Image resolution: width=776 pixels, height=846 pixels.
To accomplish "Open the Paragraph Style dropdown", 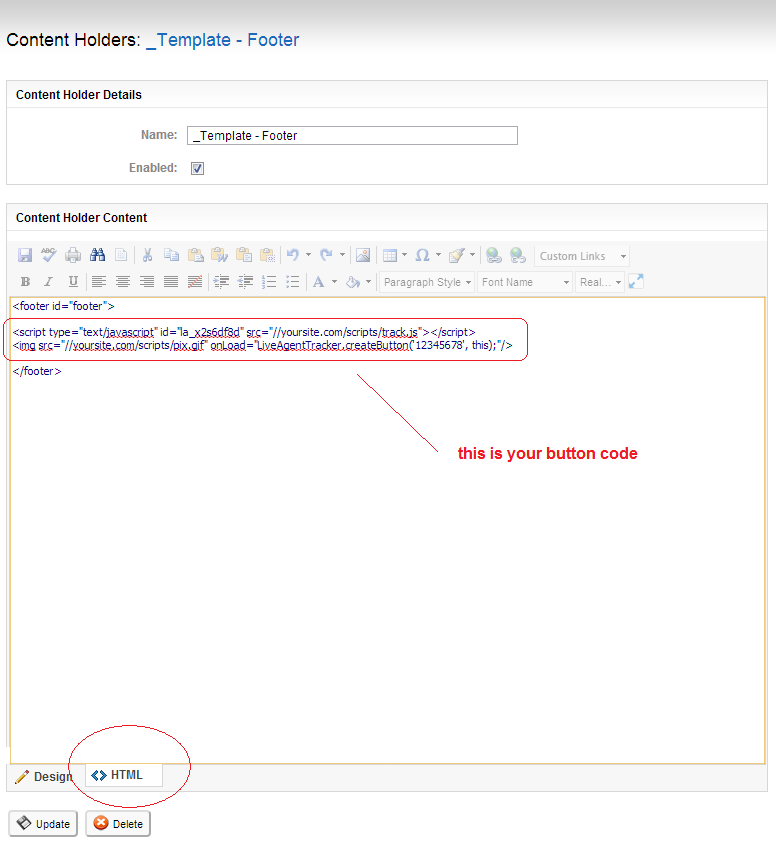I will click(427, 282).
